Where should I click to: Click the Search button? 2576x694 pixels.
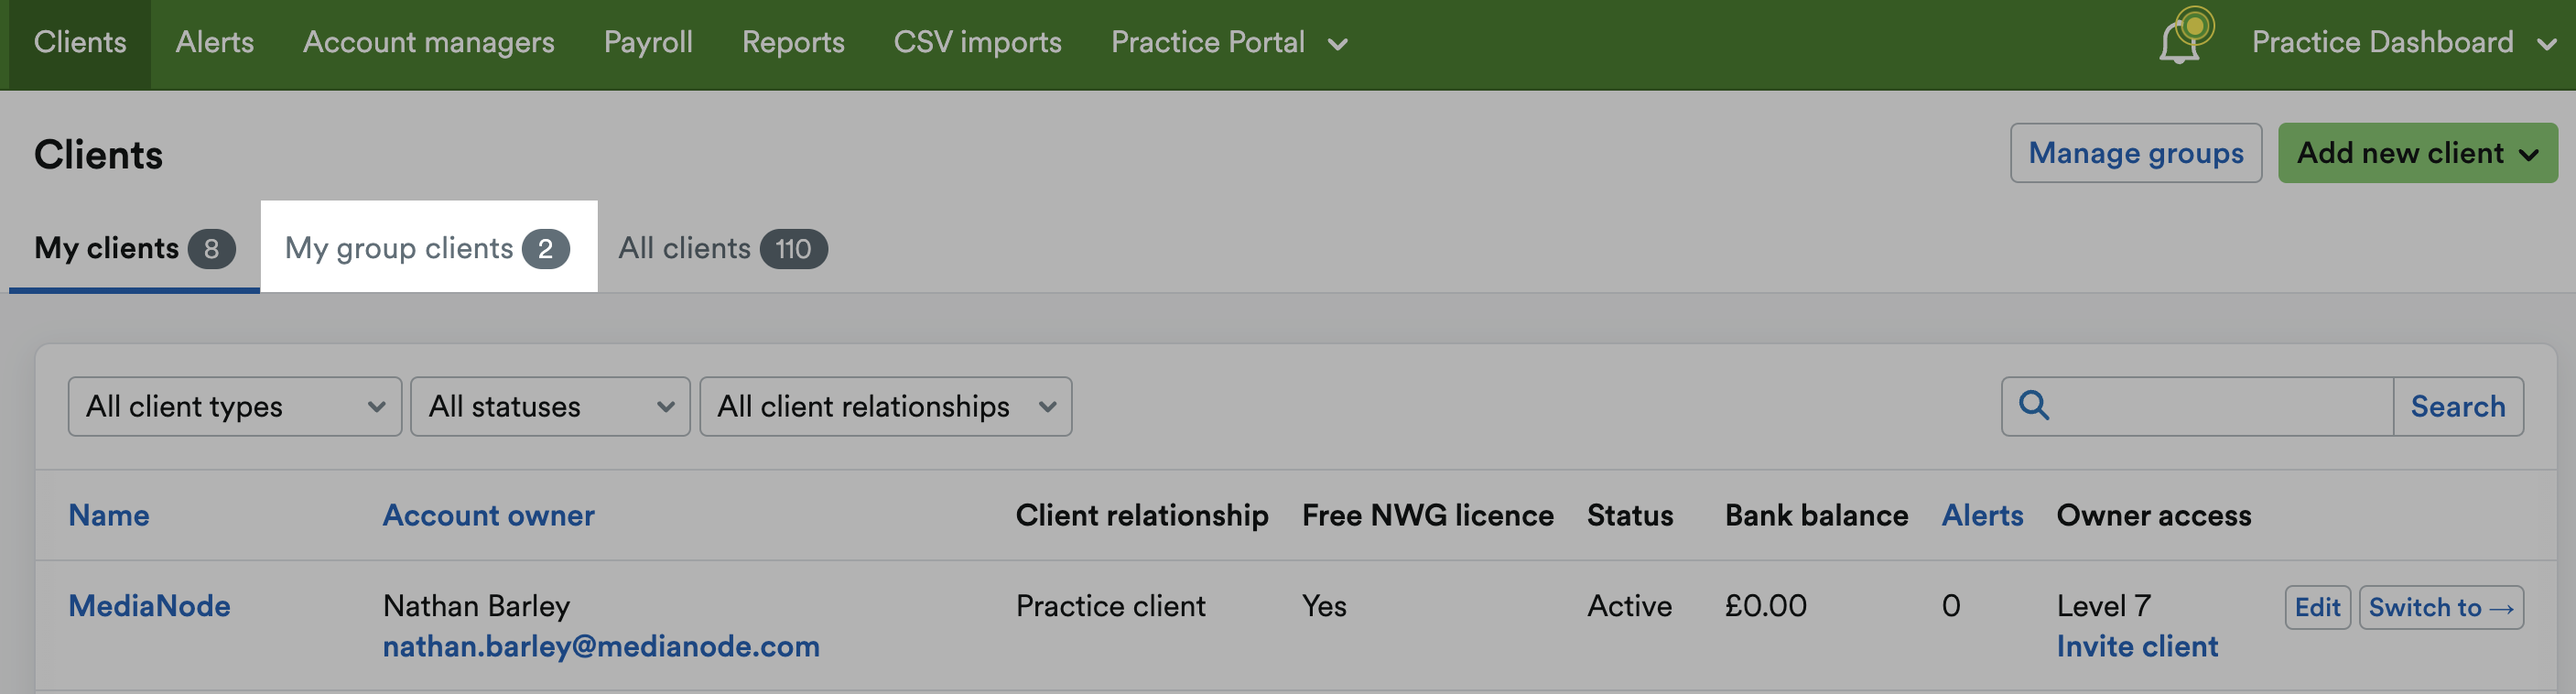tap(2458, 406)
